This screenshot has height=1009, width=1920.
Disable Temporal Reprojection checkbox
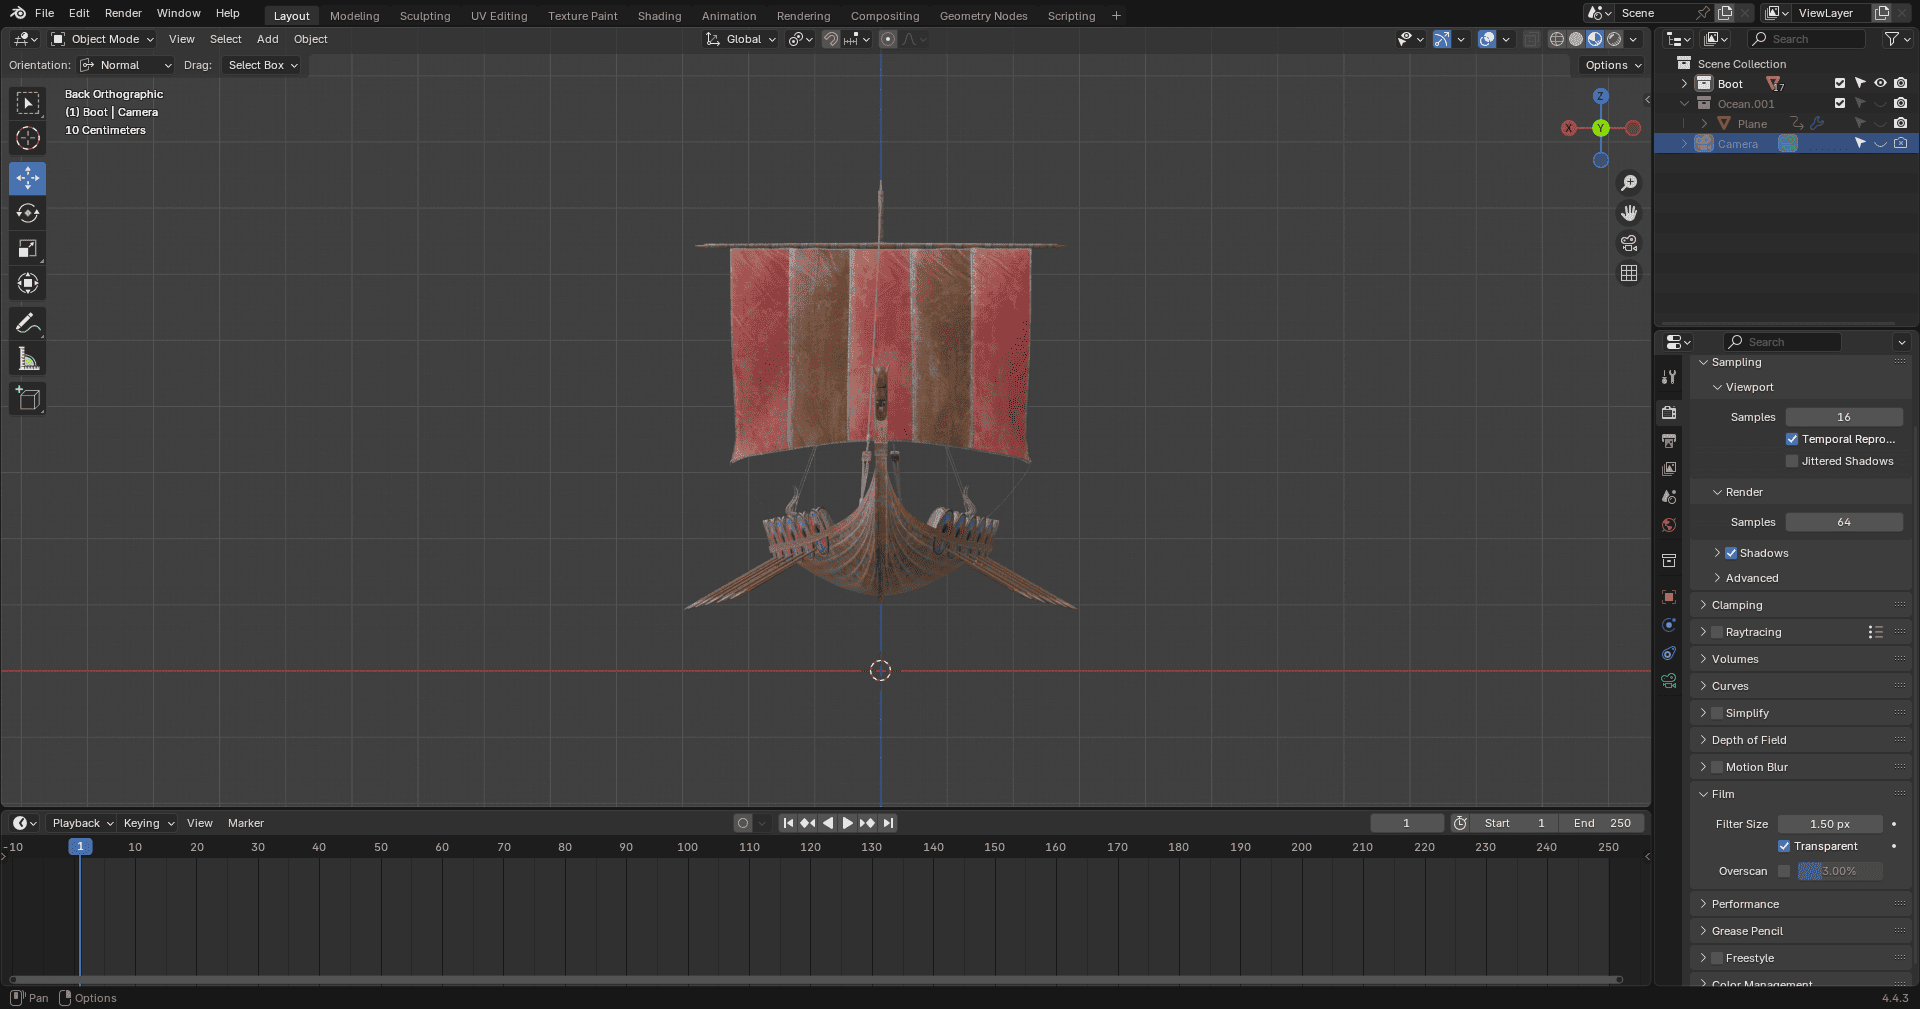1792,439
